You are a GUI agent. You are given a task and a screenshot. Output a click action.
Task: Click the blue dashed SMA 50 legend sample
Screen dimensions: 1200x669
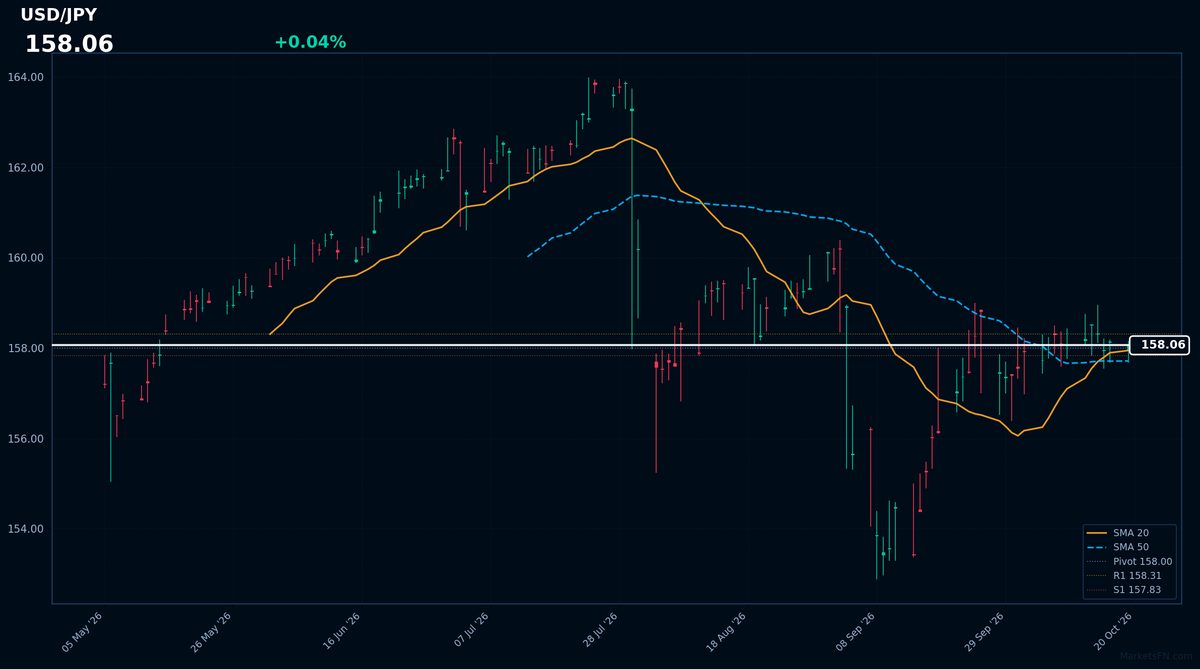click(x=1097, y=547)
